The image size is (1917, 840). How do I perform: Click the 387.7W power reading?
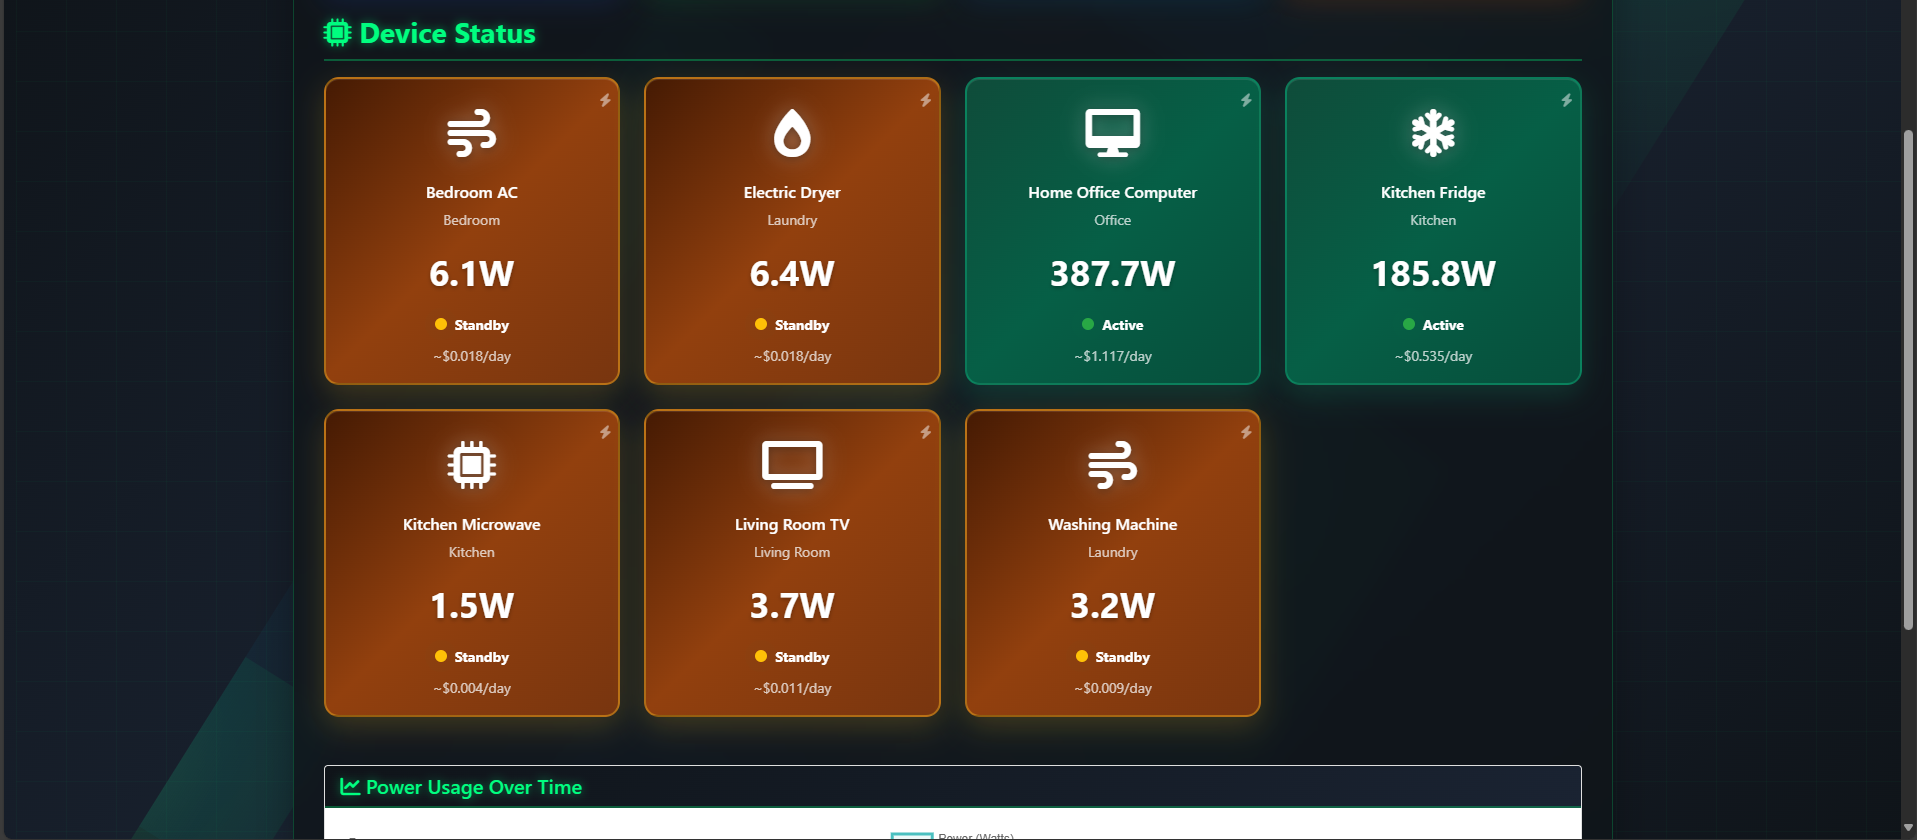click(x=1112, y=273)
